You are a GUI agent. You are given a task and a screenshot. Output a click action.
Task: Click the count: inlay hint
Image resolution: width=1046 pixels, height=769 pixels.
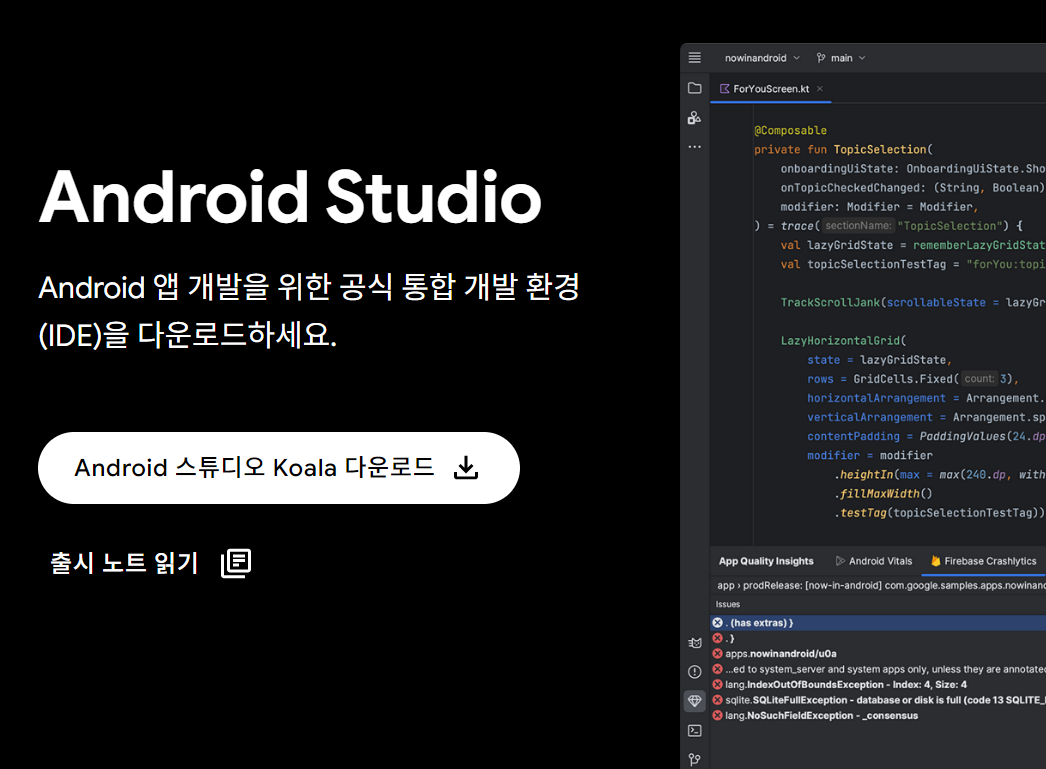click(x=979, y=378)
